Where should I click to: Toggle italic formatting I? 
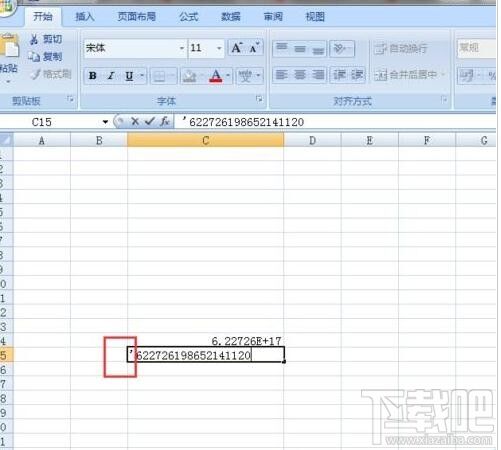[111, 76]
